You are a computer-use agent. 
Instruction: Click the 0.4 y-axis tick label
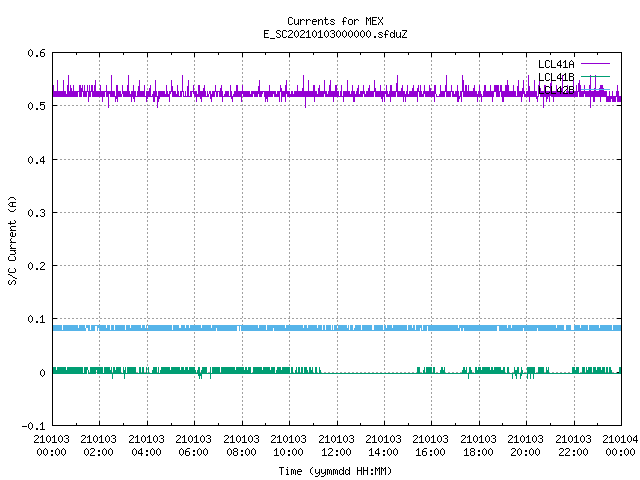click(36, 160)
